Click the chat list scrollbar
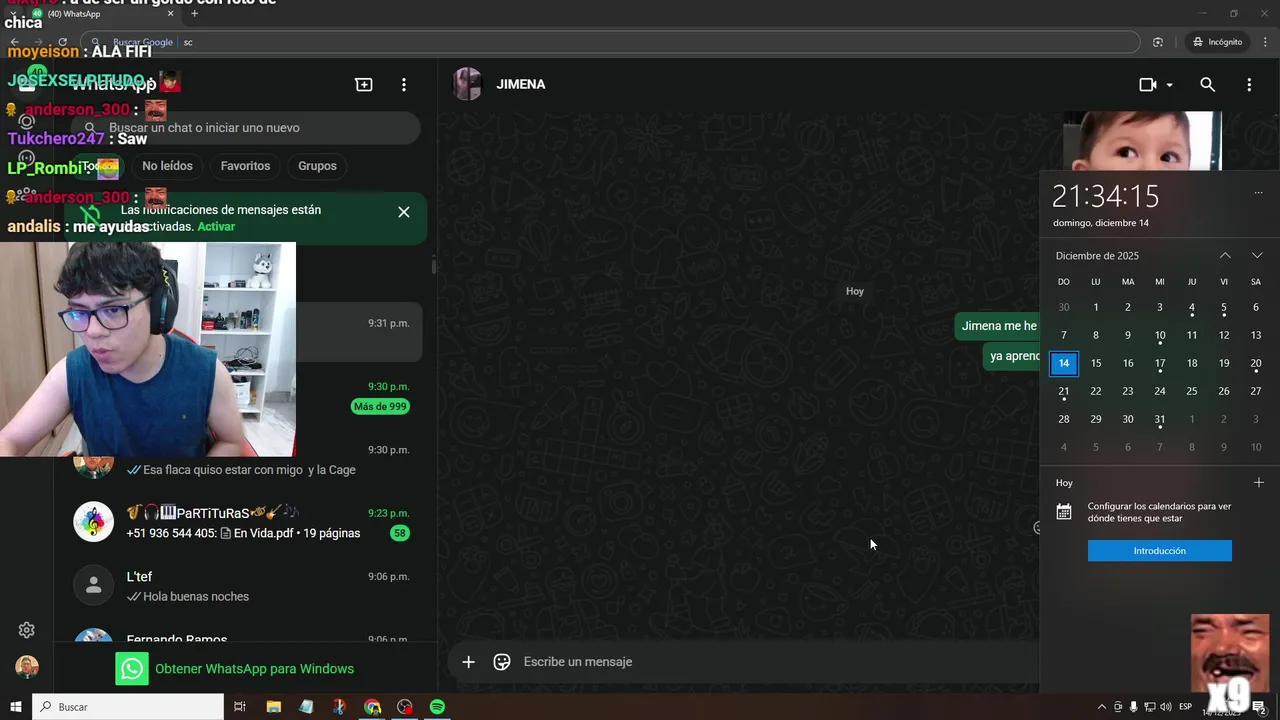 [x=433, y=266]
